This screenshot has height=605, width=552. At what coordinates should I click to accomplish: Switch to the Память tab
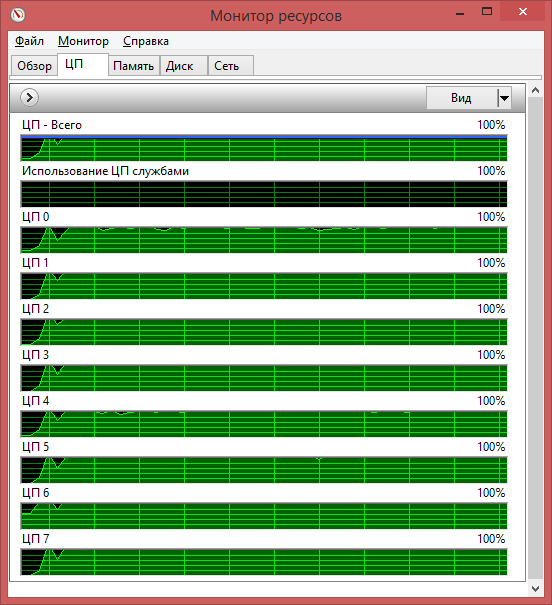click(x=134, y=66)
